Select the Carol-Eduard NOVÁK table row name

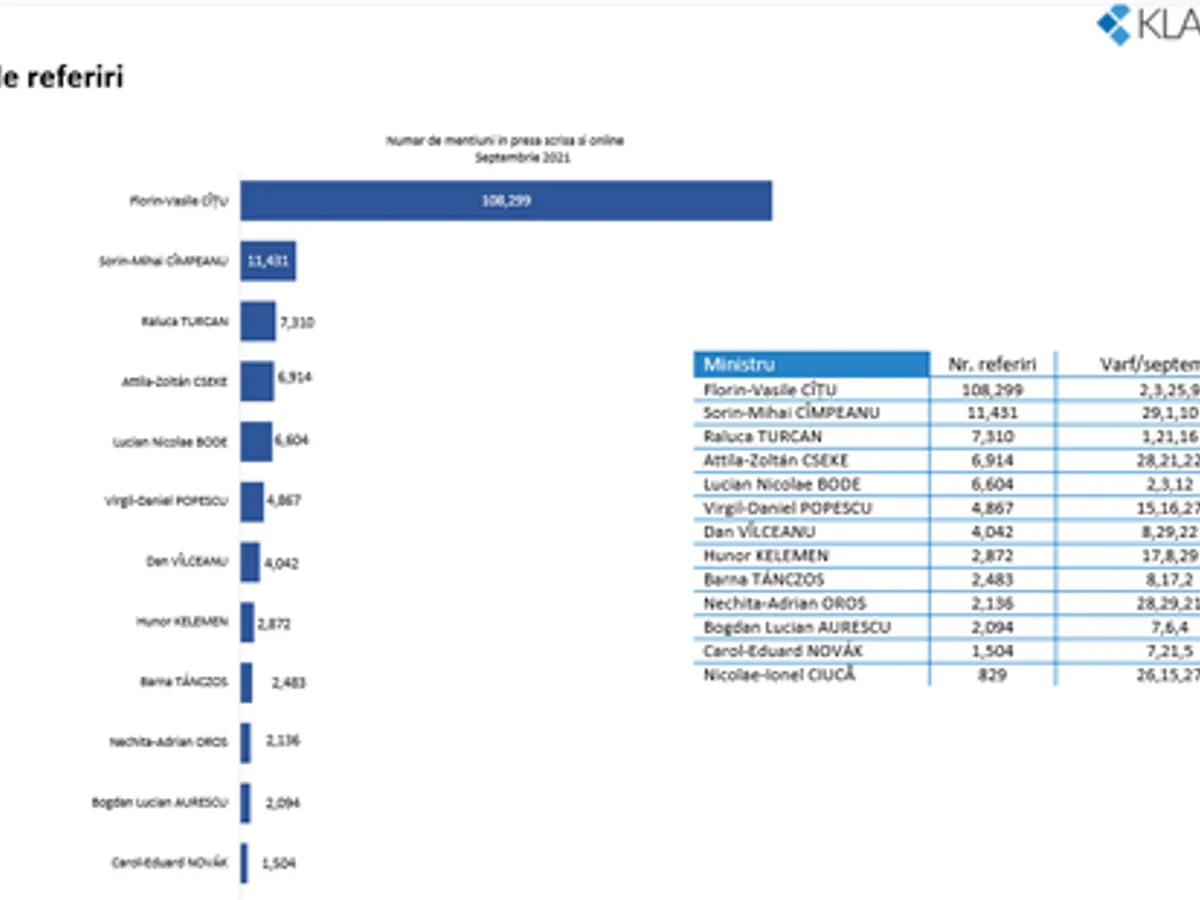[784, 651]
